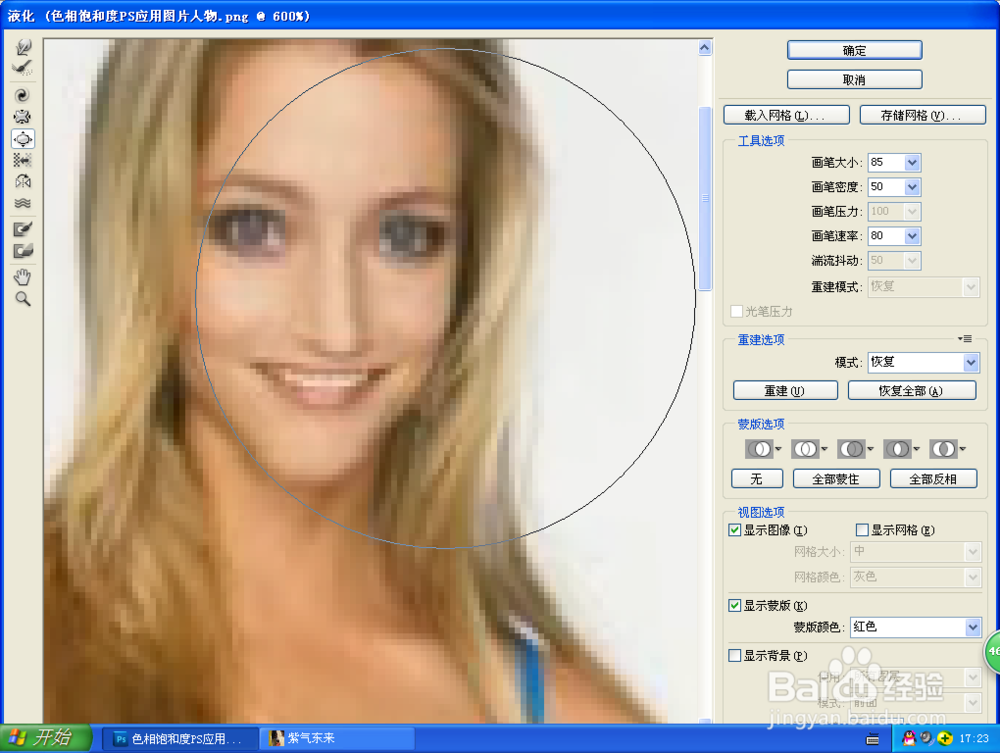Uncheck 显示图像 checkbox

pyautogui.click(x=735, y=530)
